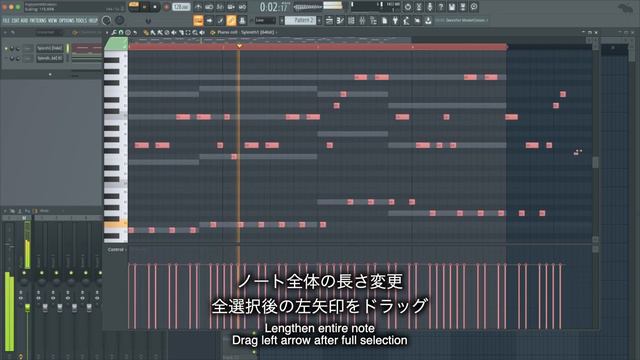Open the ADD menu

[x=24, y=20]
